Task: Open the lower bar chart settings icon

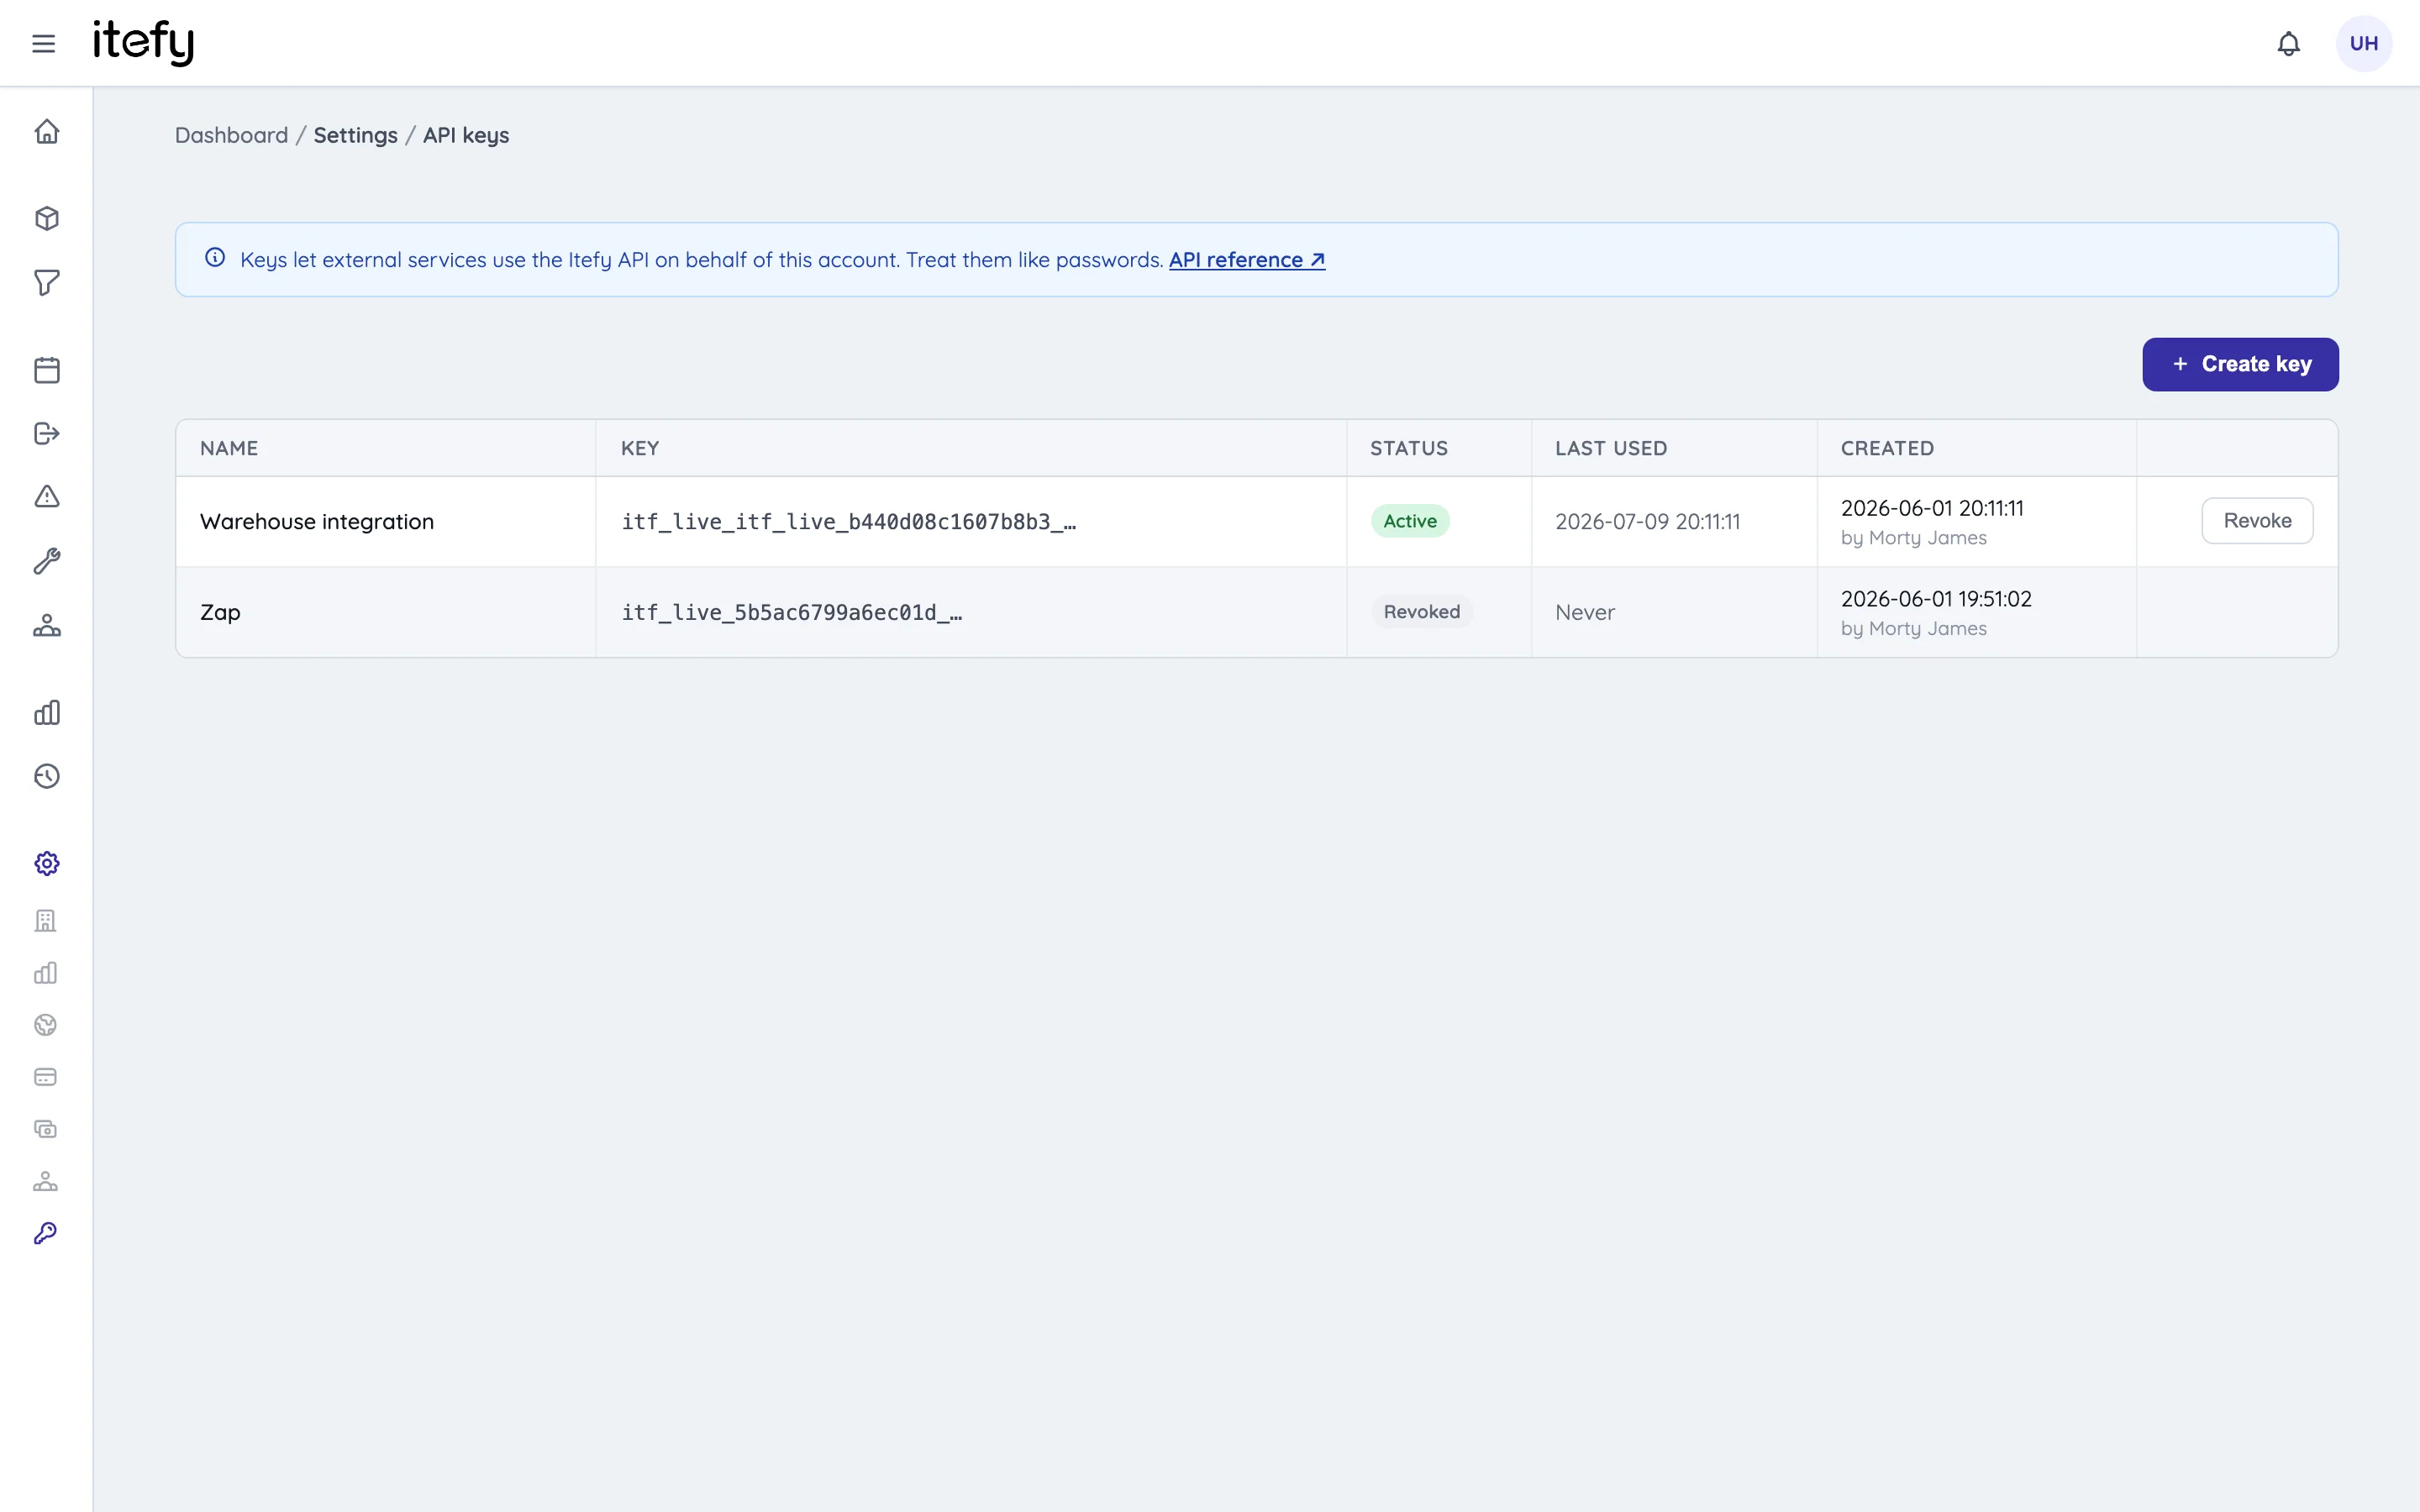Action: tap(46, 973)
